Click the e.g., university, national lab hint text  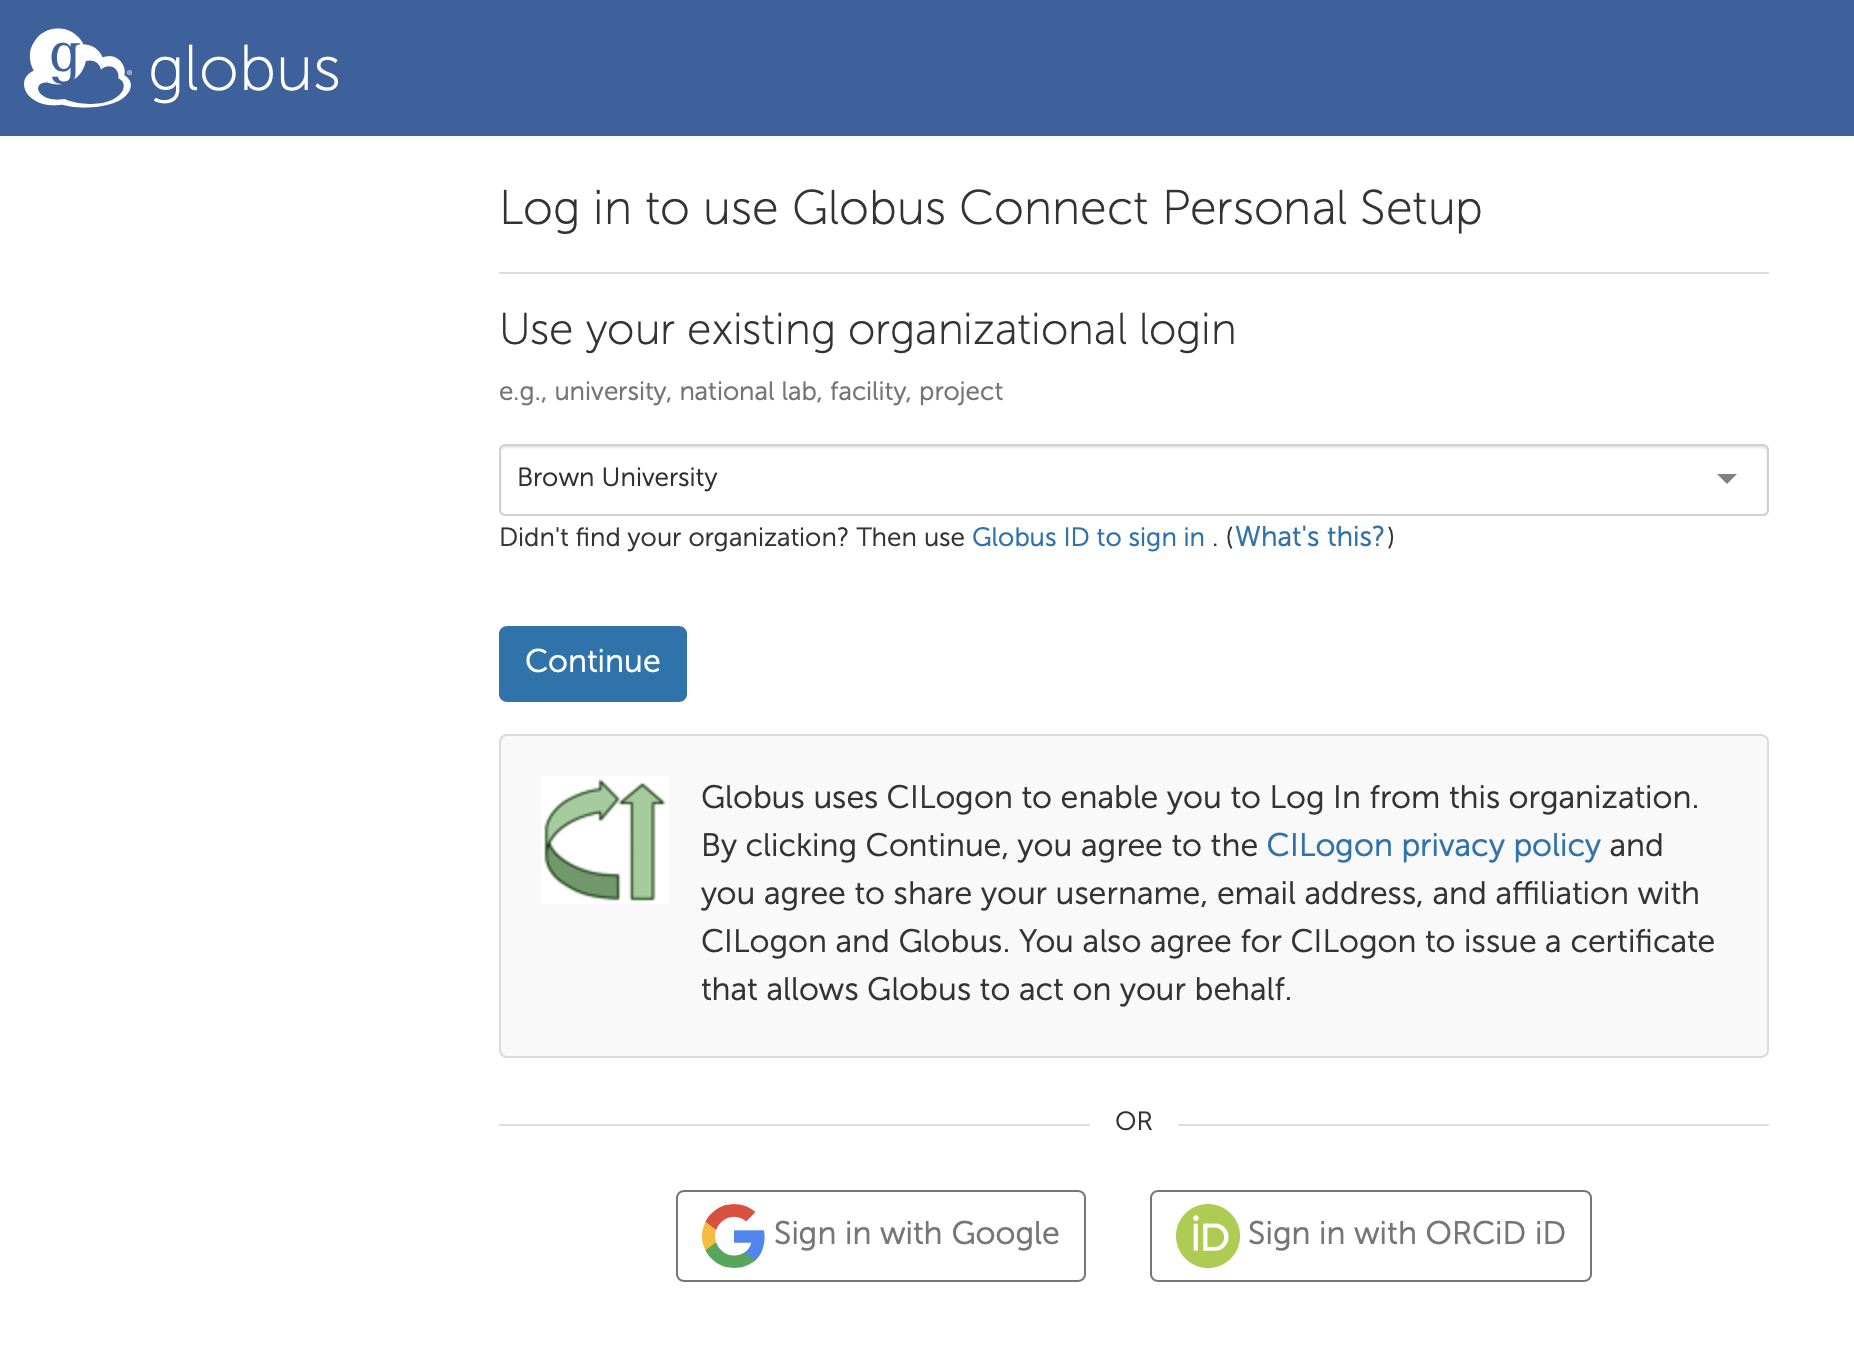[x=750, y=391]
